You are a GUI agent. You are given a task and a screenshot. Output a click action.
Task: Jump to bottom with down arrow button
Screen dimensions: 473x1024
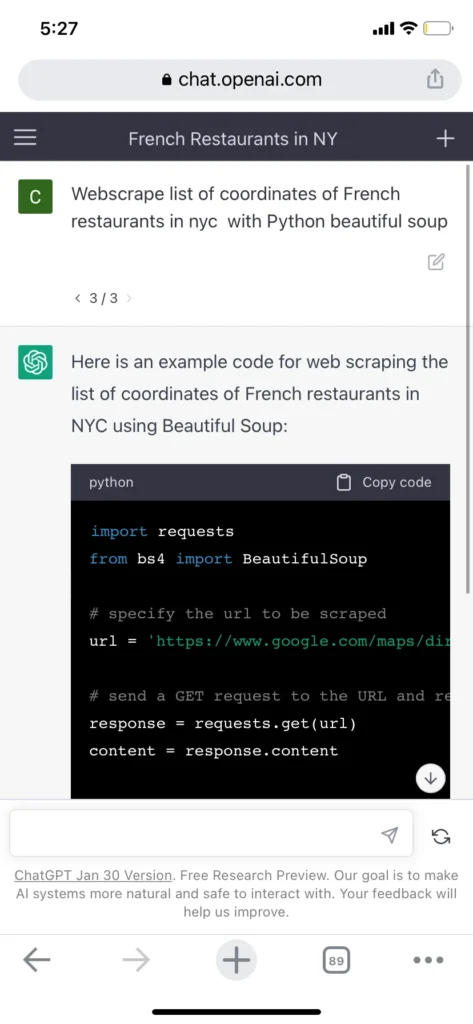pos(430,778)
